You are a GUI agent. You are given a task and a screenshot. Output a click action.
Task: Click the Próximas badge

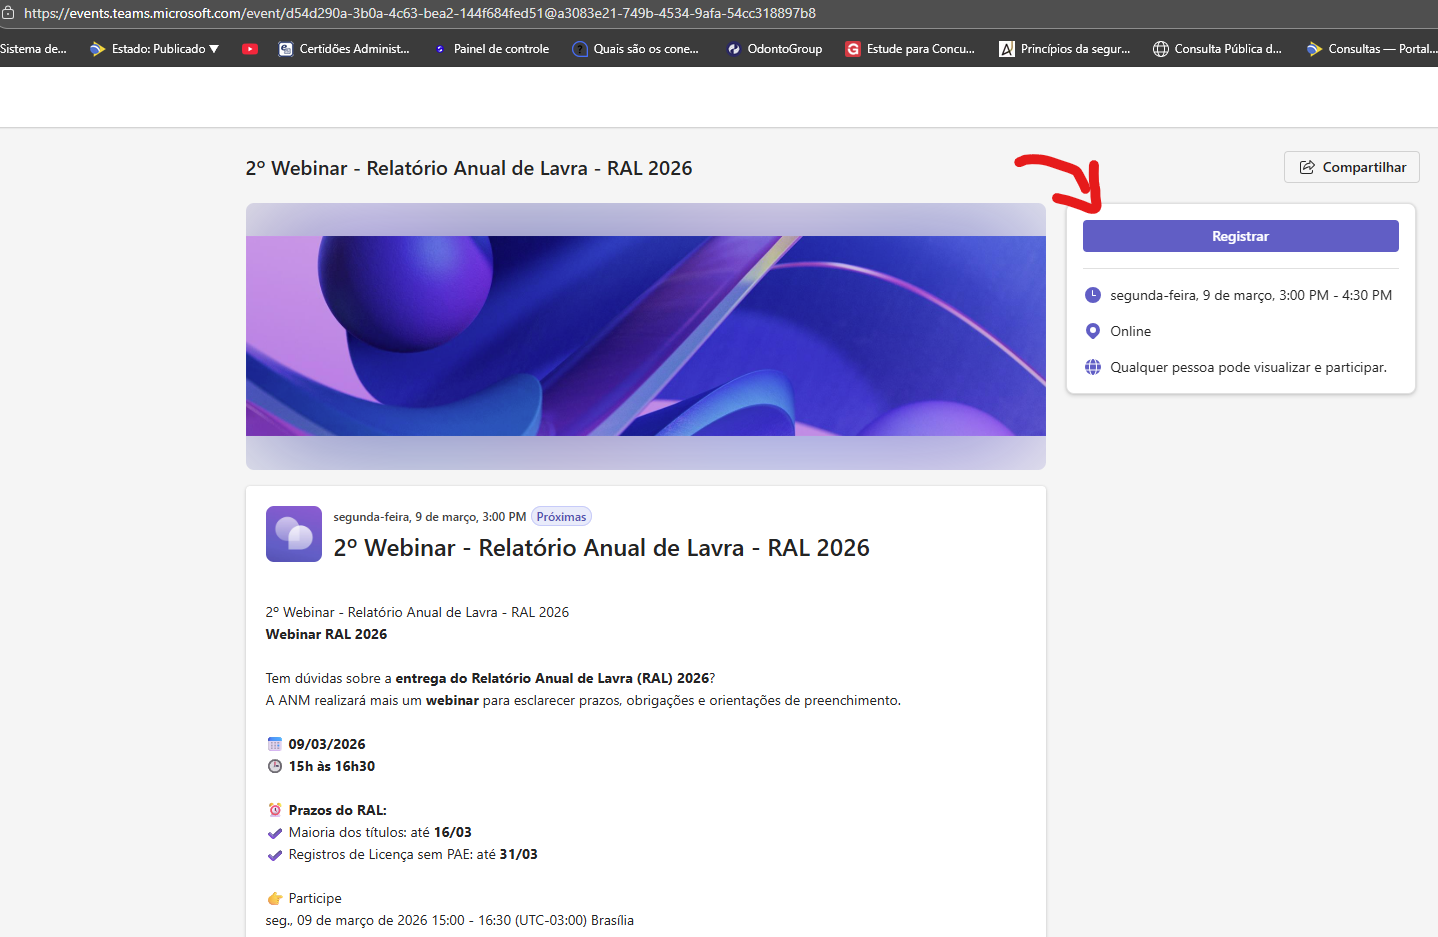[x=561, y=516]
